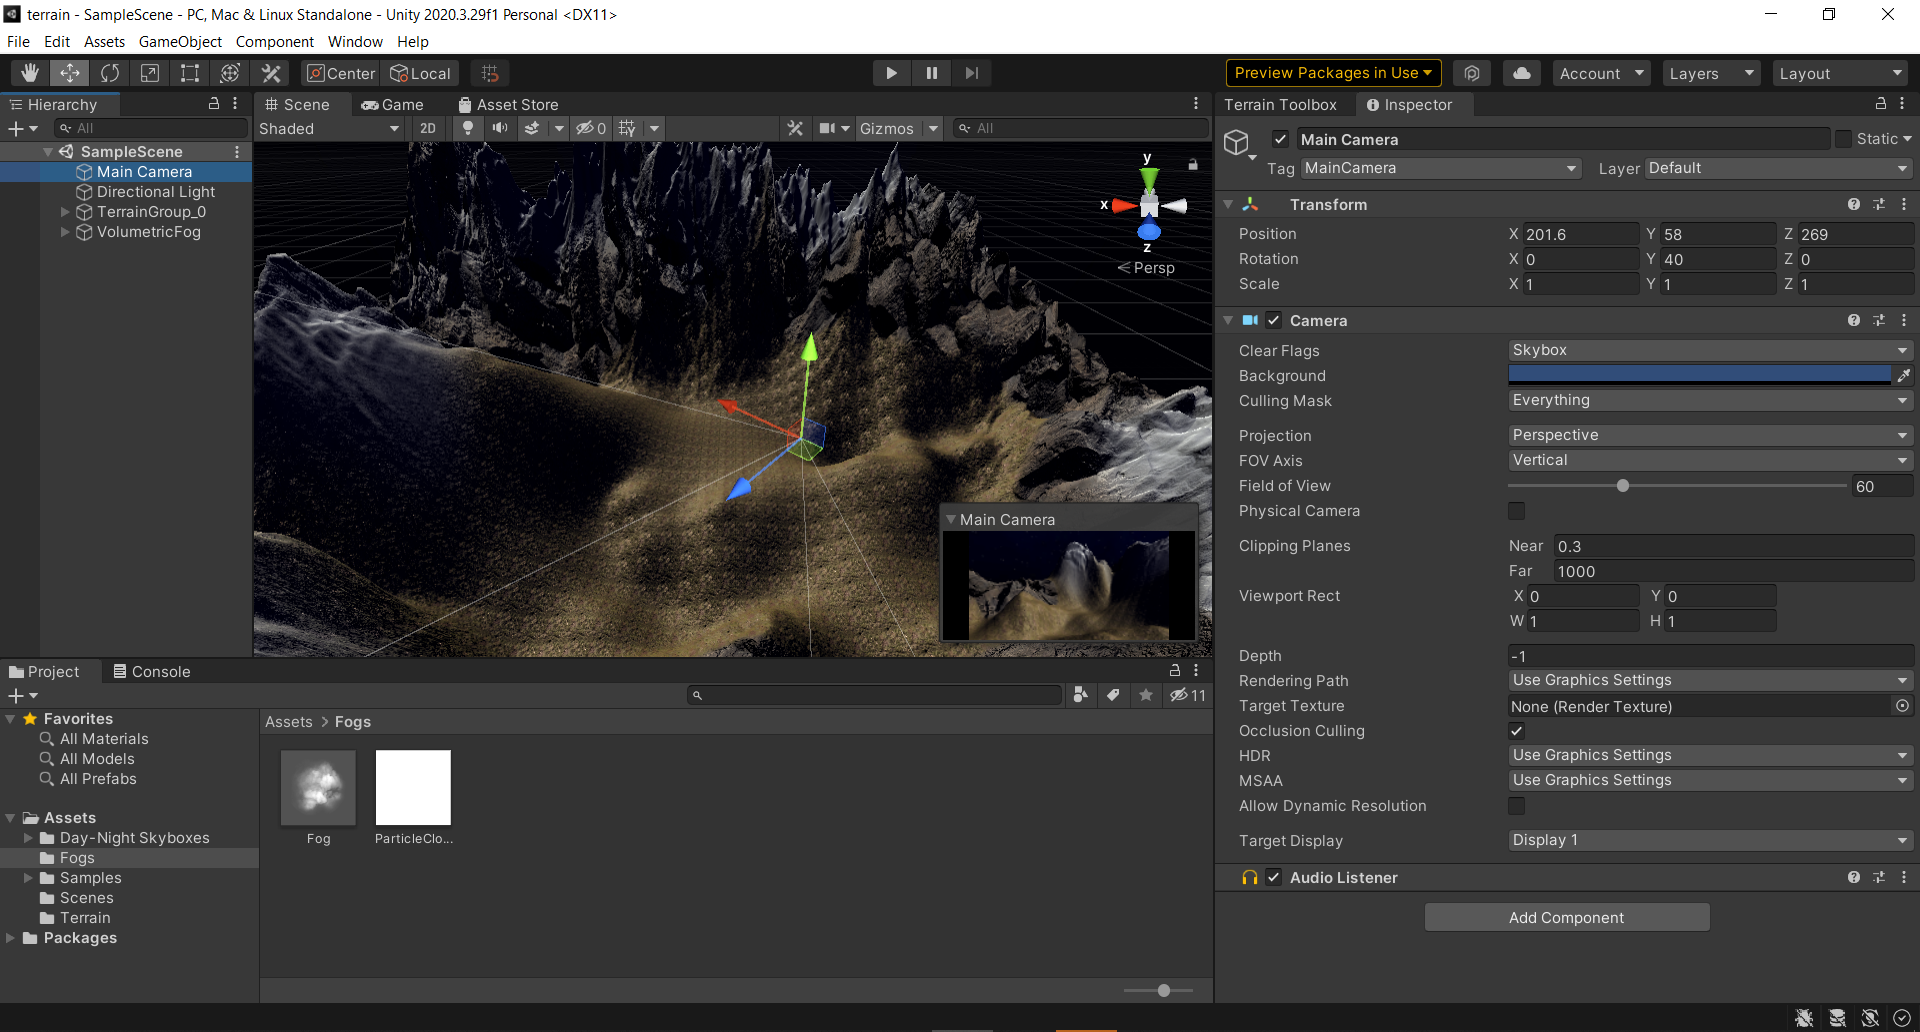
Task: Switch to the Console tab
Action: tap(152, 671)
